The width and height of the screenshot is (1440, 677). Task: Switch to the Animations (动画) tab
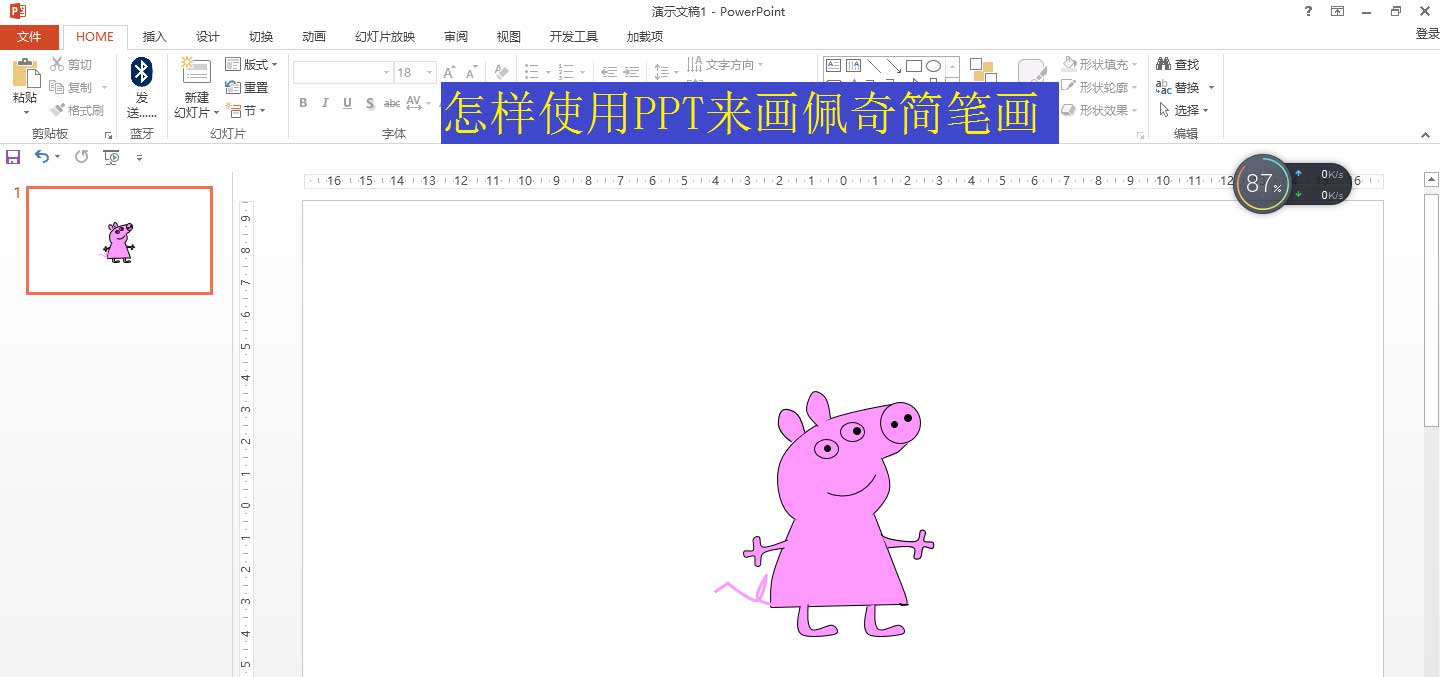[314, 37]
